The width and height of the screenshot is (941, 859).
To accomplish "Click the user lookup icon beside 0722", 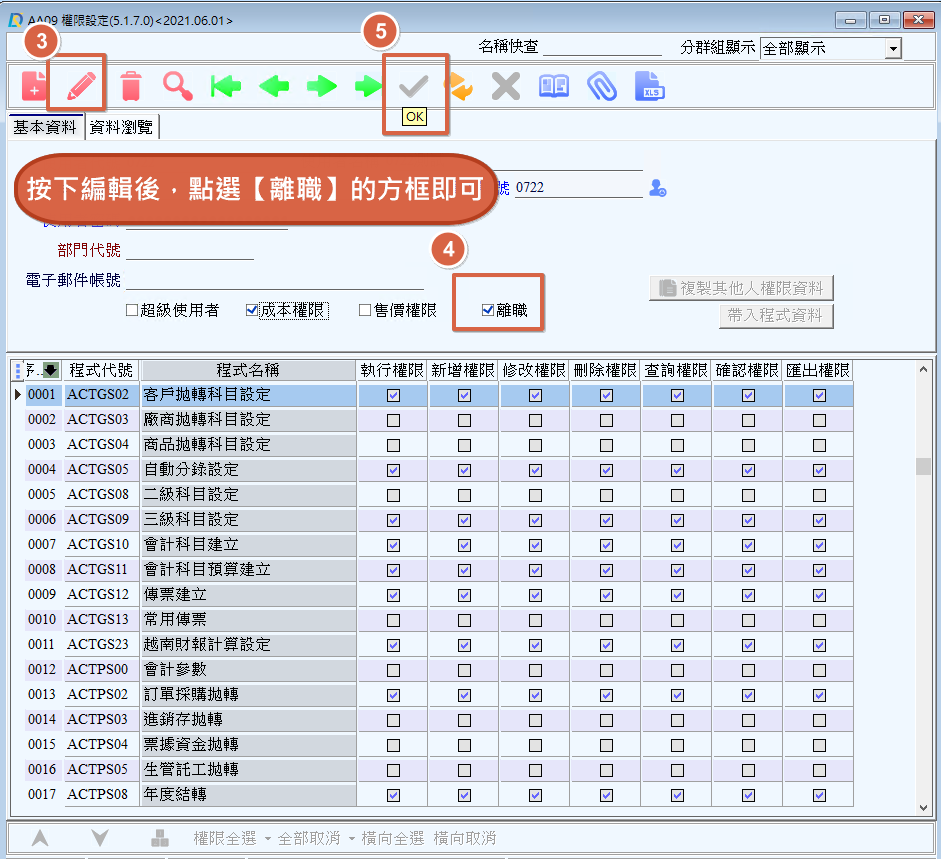I will pos(658,188).
